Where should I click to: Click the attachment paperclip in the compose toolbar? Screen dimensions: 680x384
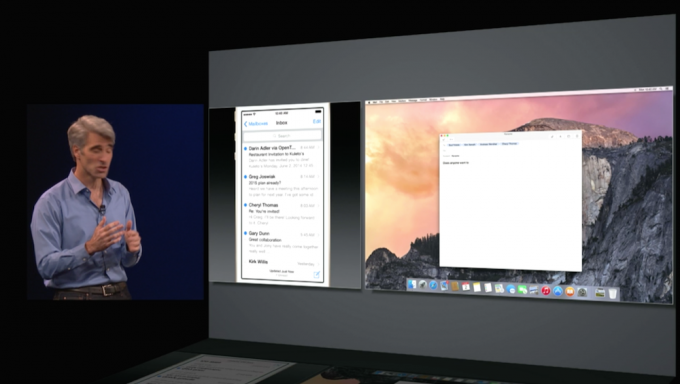tap(552, 137)
